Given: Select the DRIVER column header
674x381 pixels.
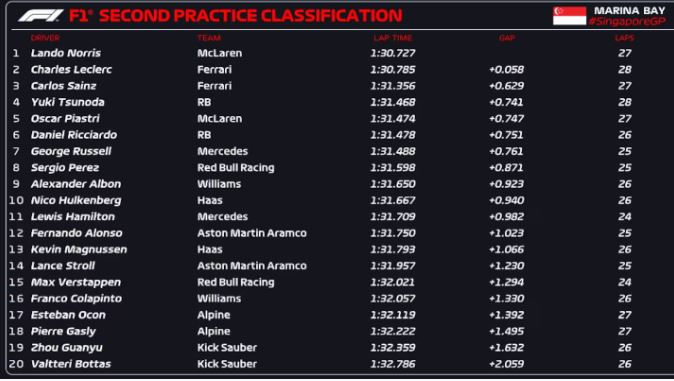Looking at the screenshot, I should 45,38.
